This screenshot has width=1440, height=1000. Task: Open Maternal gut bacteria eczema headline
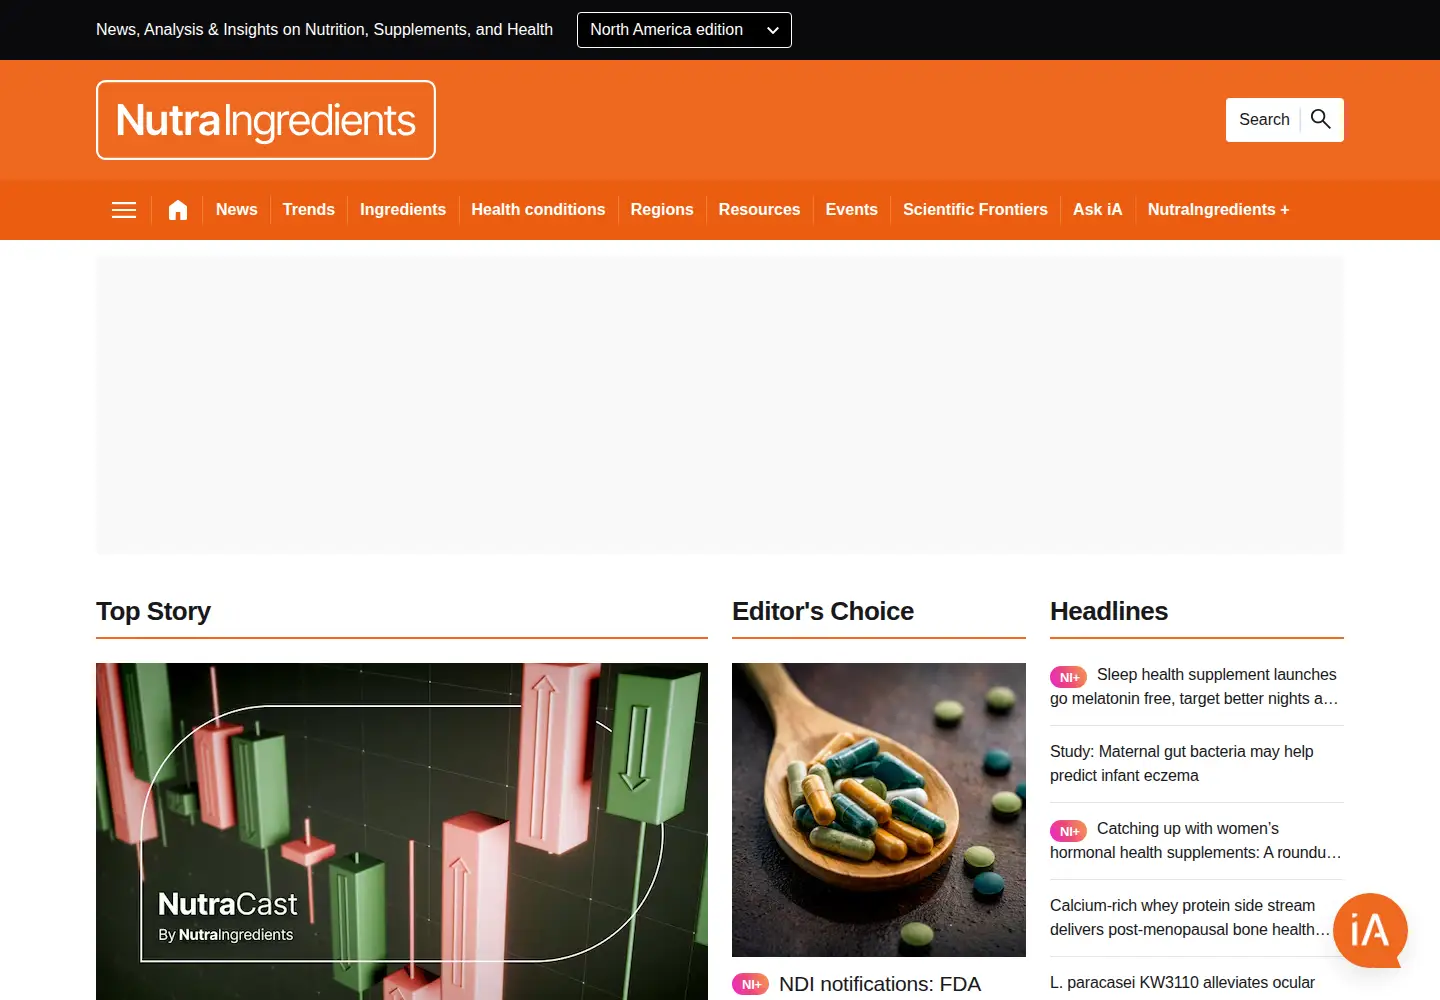point(1182,764)
